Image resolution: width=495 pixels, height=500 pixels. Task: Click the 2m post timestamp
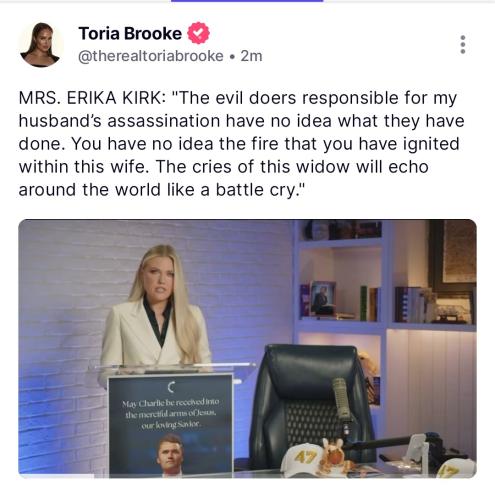click(x=251, y=56)
